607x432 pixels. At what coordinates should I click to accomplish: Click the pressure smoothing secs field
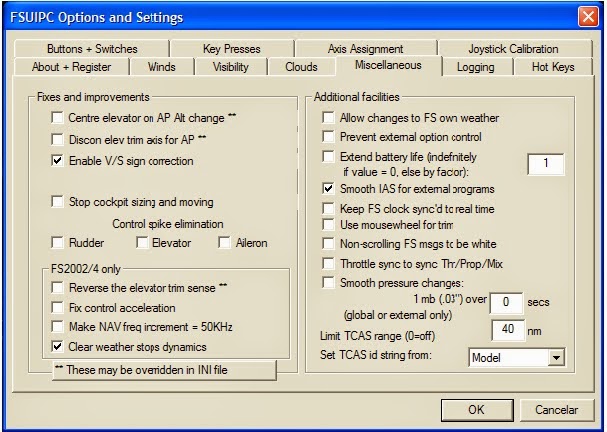click(x=506, y=302)
